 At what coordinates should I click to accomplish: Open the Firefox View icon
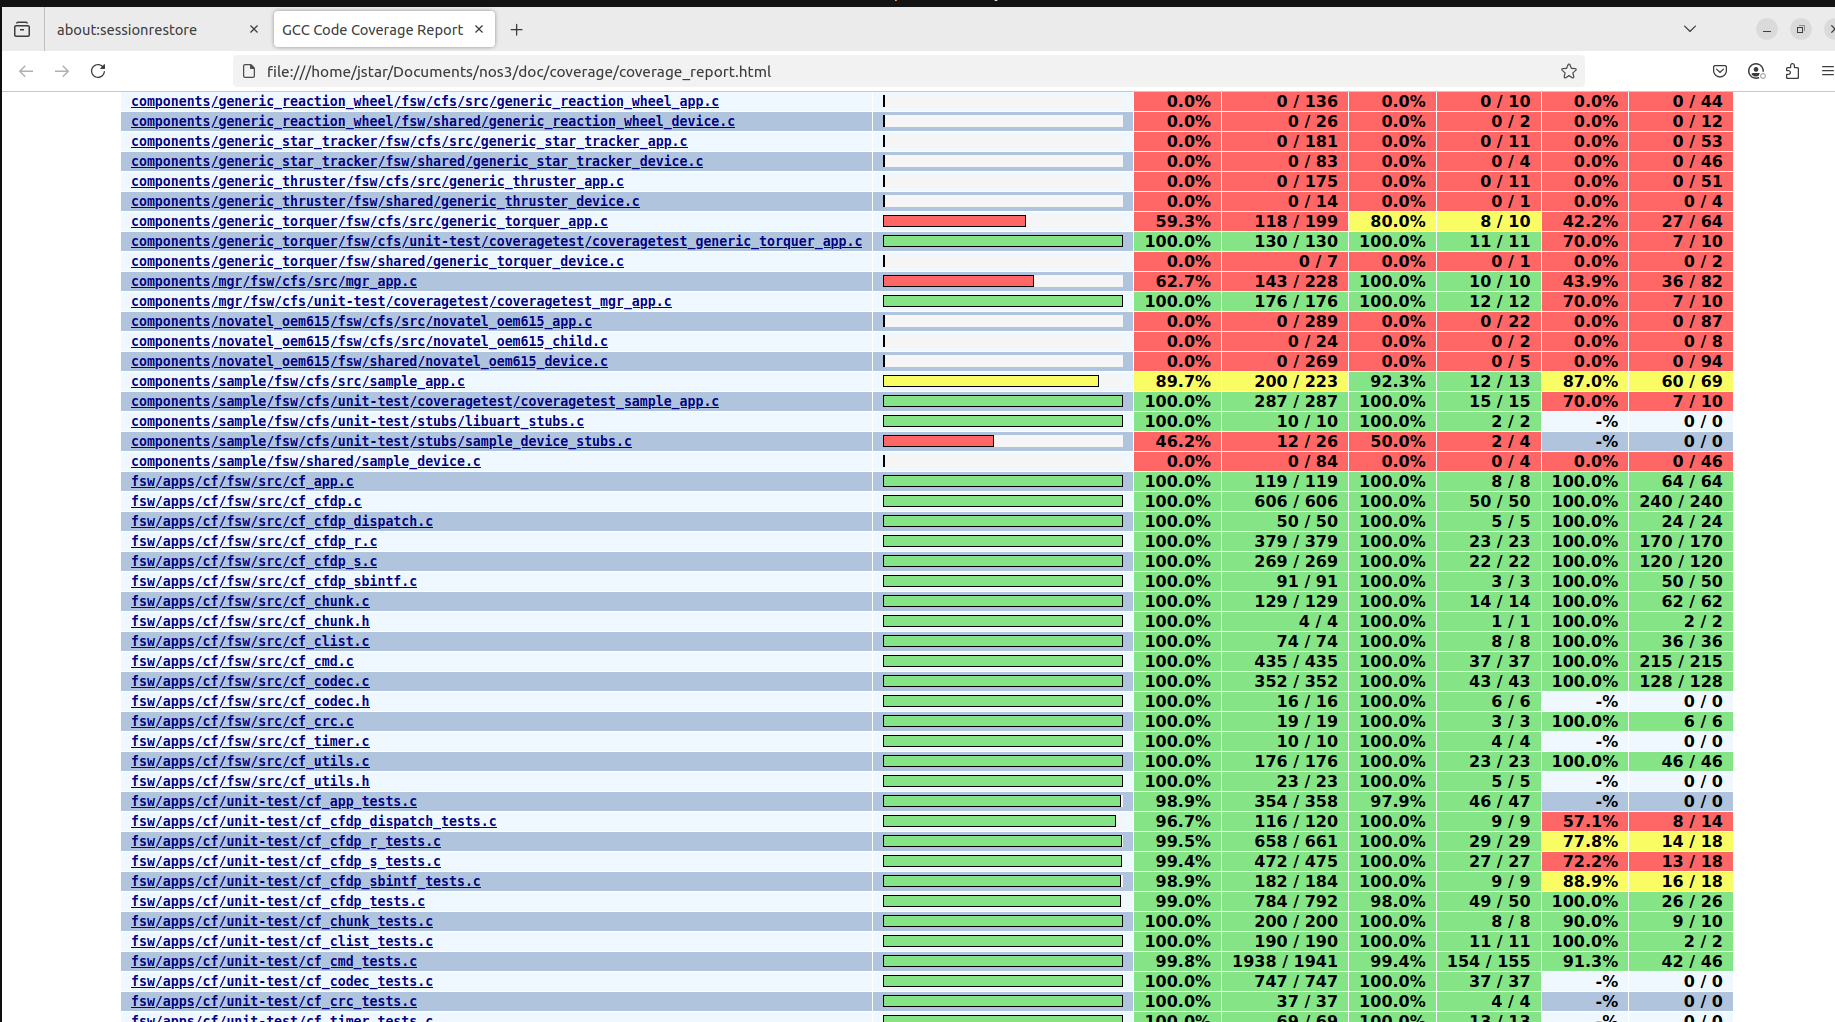[22, 29]
